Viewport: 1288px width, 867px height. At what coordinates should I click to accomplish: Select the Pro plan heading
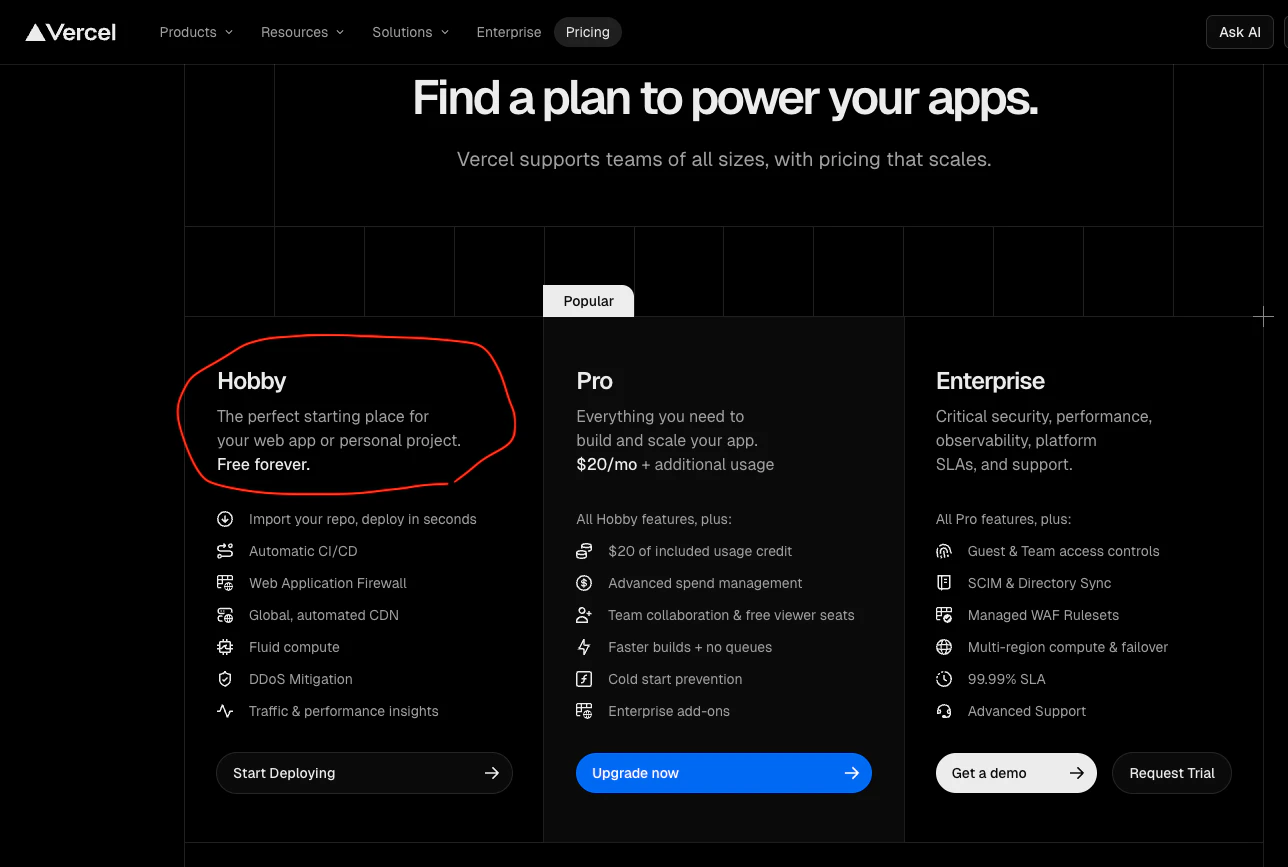(x=595, y=381)
